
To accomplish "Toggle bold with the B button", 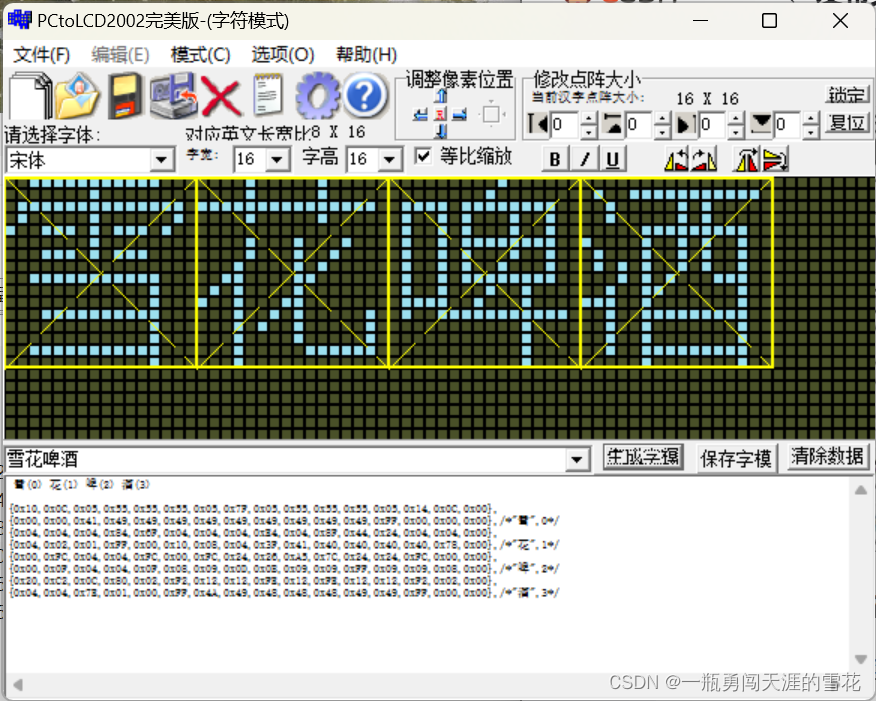I will coord(555,159).
